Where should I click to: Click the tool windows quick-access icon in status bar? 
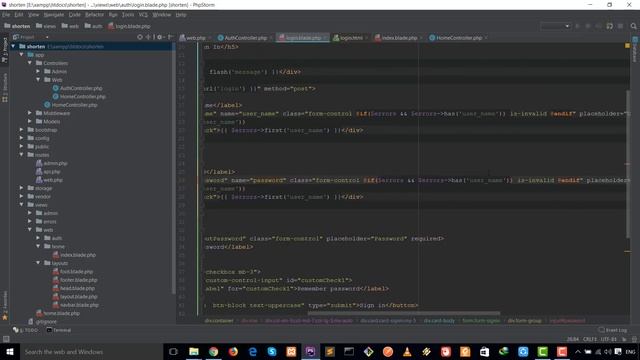tap(6, 339)
